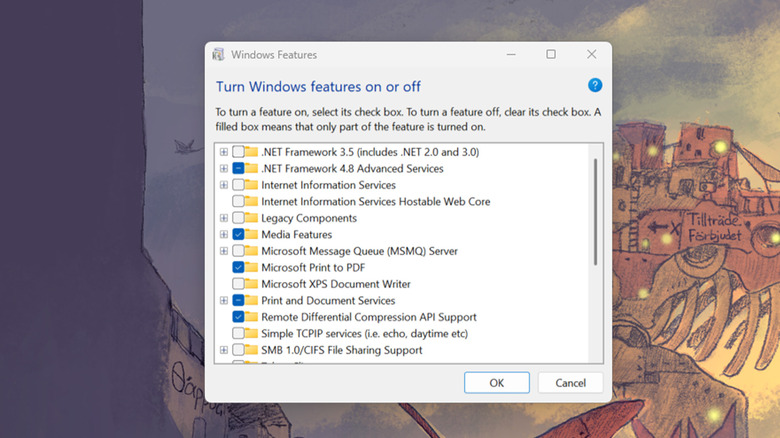780x438 pixels.
Task: Expand Internet Information Services node
Action: (224, 185)
